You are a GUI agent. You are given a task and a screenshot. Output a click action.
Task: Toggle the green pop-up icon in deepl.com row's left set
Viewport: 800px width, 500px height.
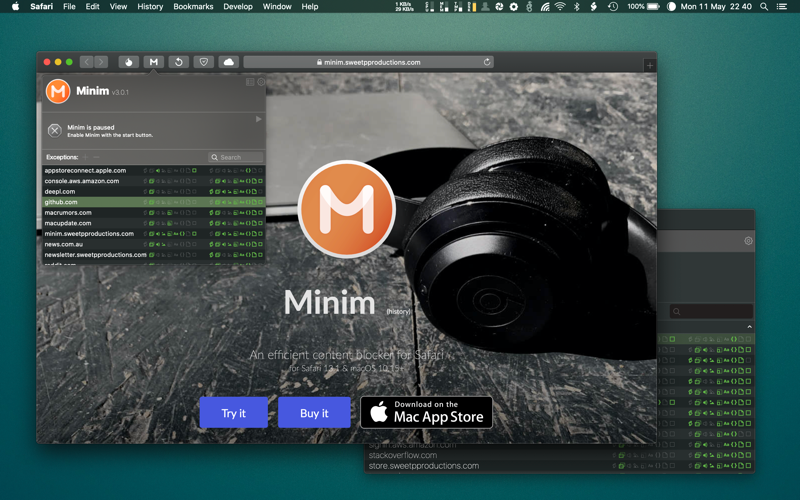152,192
